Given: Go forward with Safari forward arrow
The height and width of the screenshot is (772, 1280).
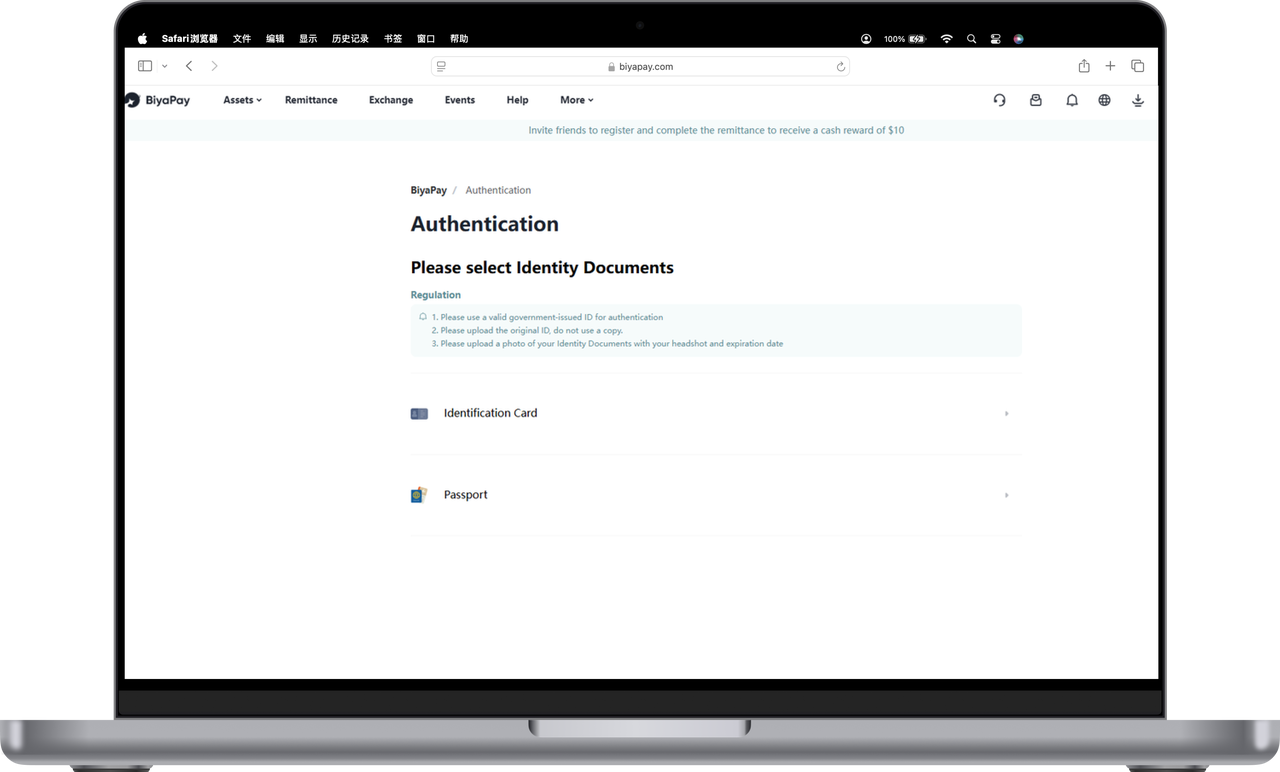Looking at the screenshot, I should click(214, 66).
